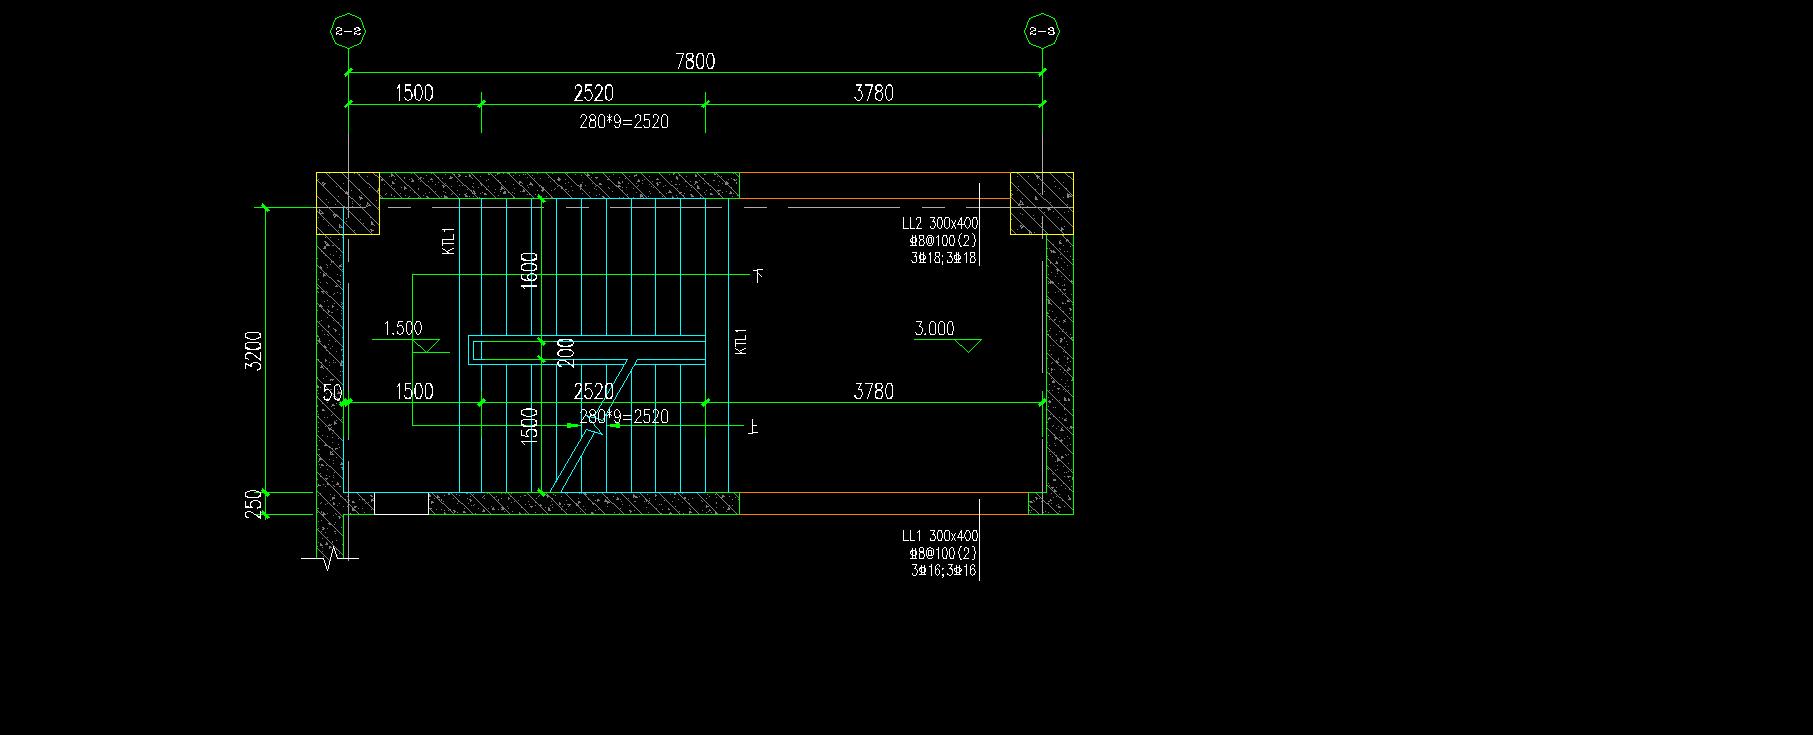
Task: Select the vertical "250" dimension text
Action: point(255,503)
